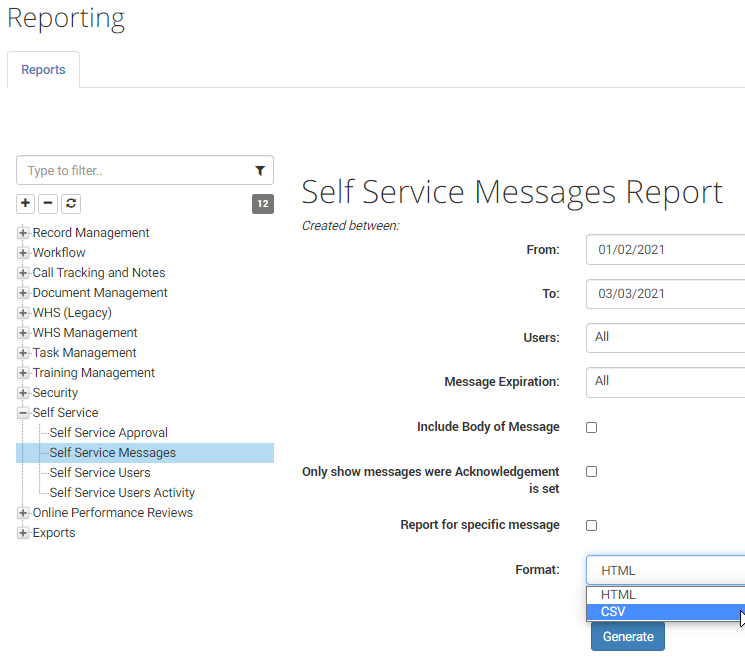Open the Message Expiration dropdown

(x=665, y=382)
